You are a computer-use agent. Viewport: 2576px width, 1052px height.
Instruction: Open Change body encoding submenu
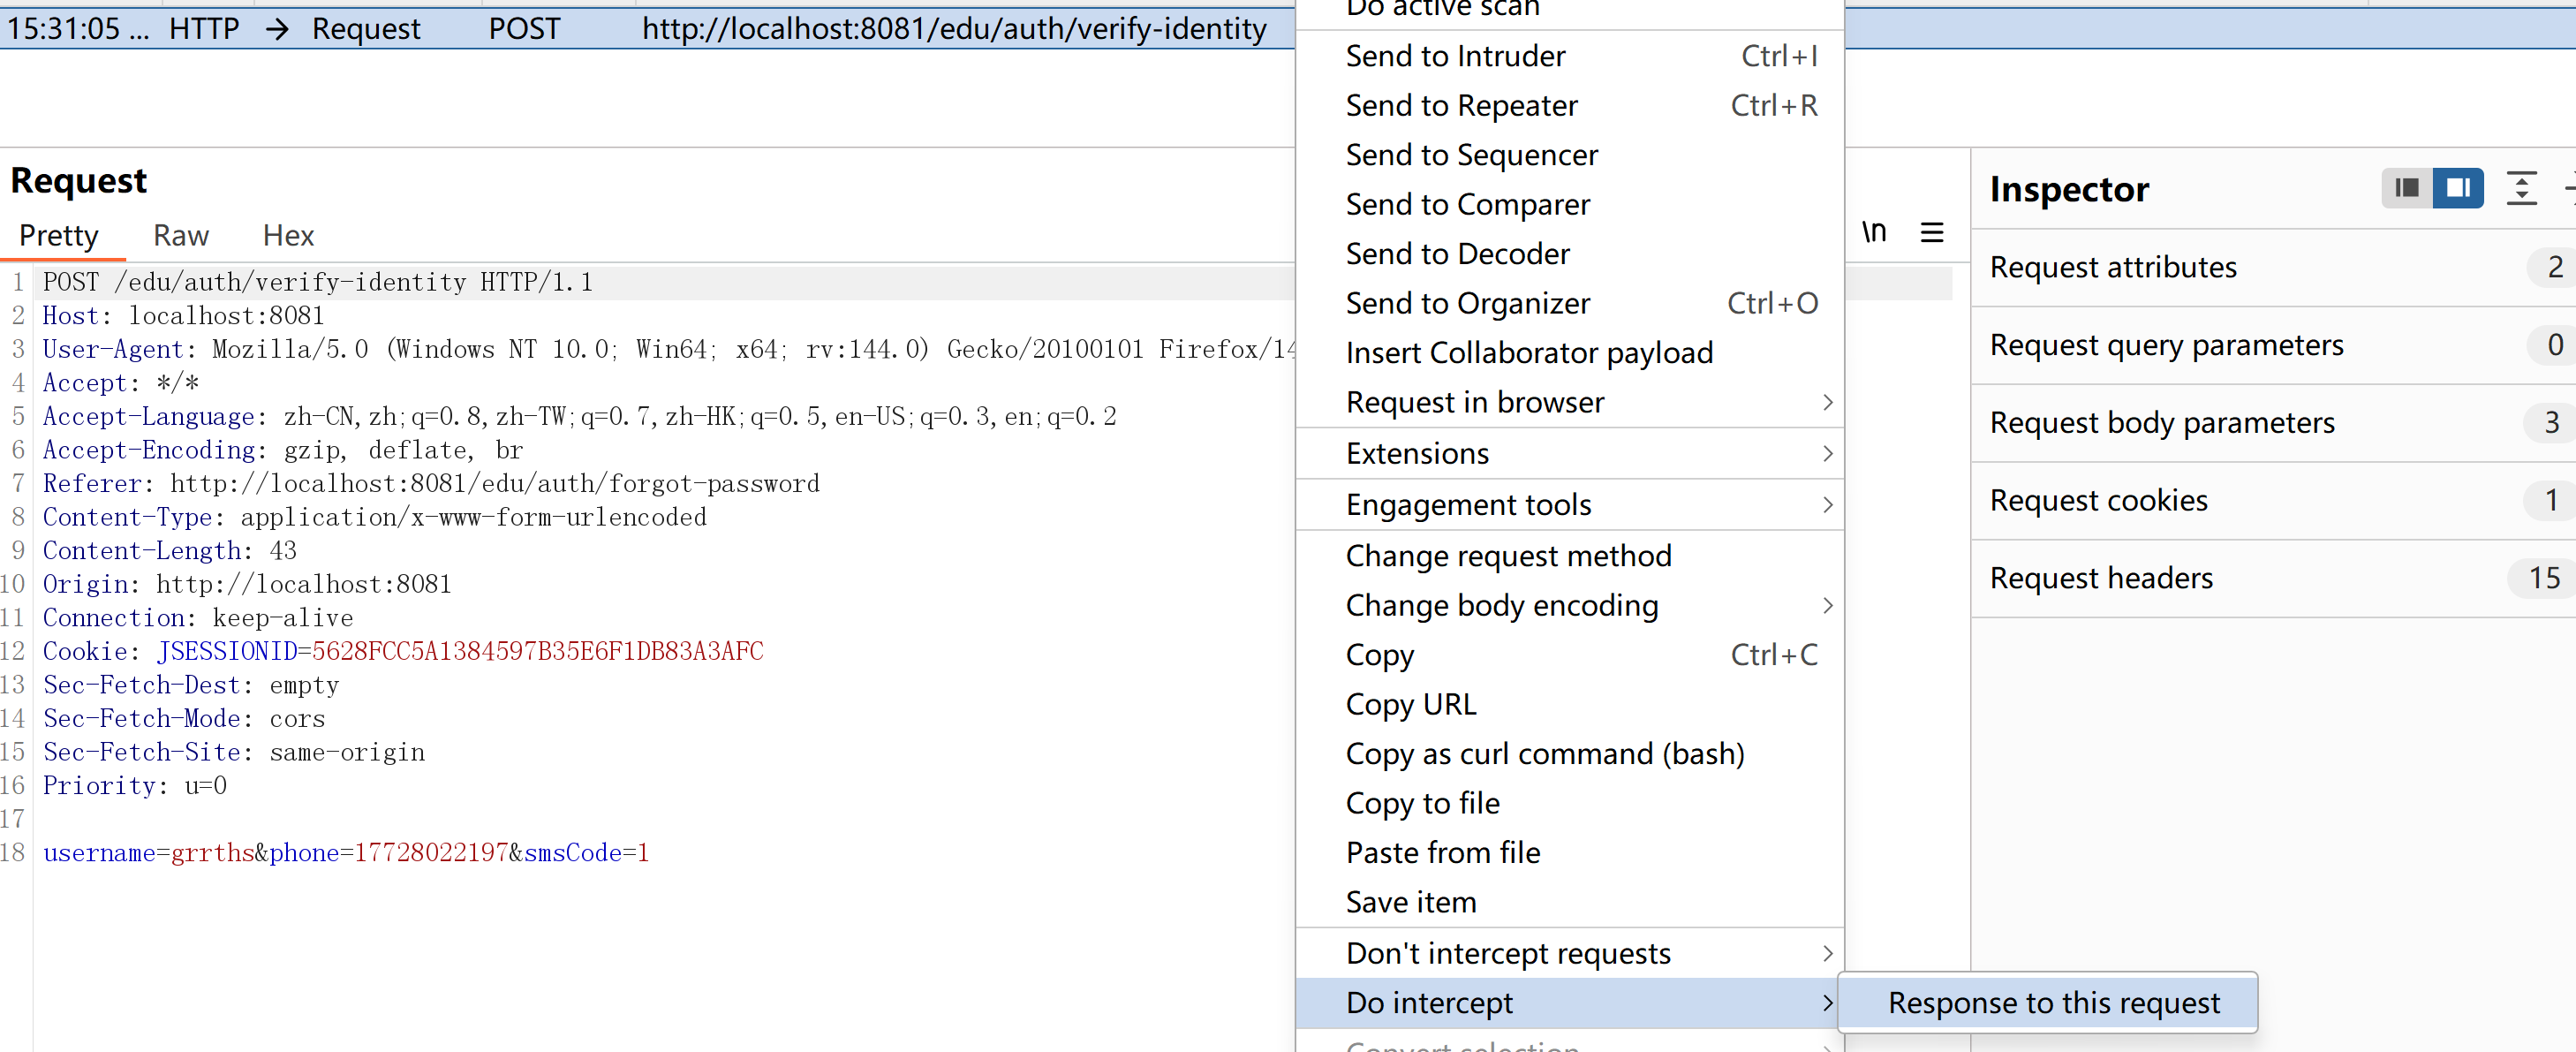(x=1501, y=605)
